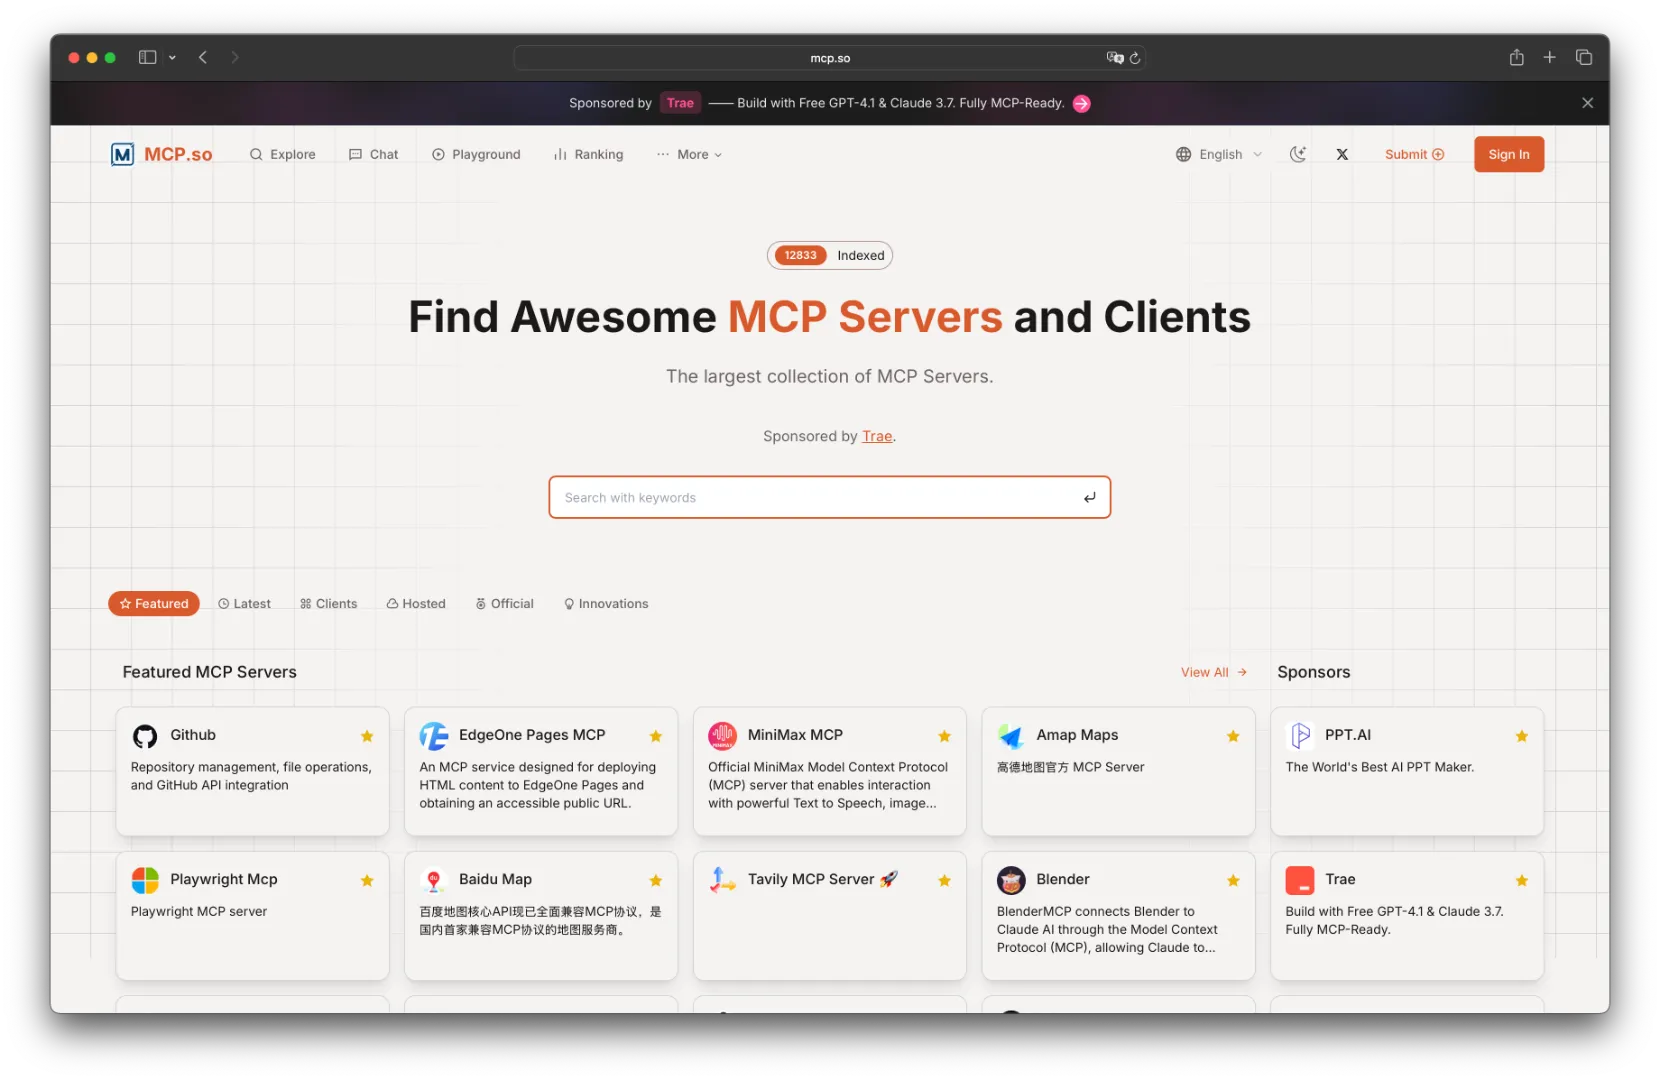Select the Hosted filter tab

(416, 604)
